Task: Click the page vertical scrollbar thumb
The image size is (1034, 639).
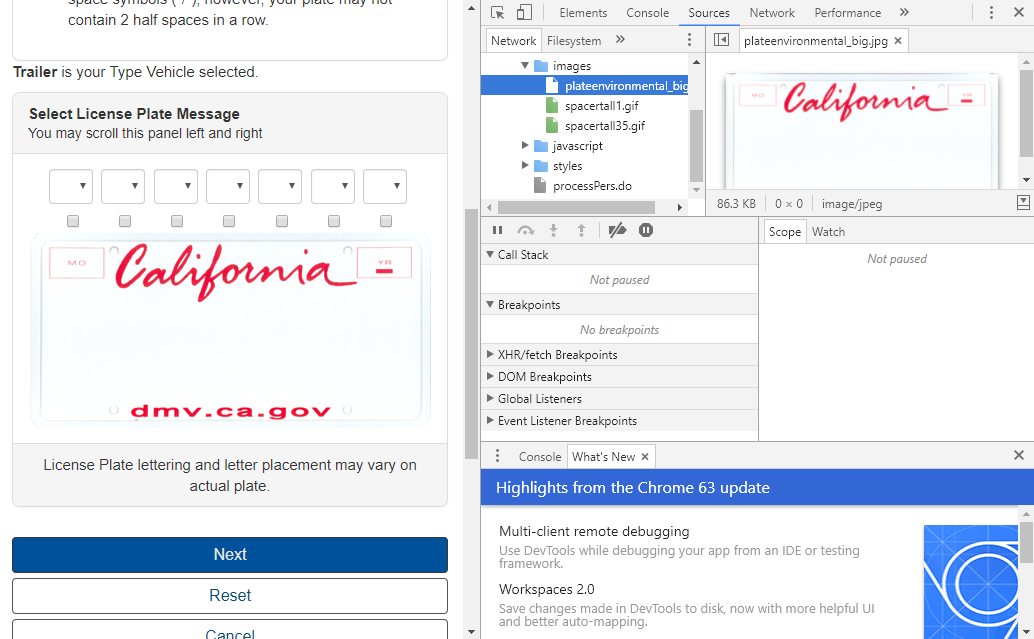Action: [x=471, y=333]
